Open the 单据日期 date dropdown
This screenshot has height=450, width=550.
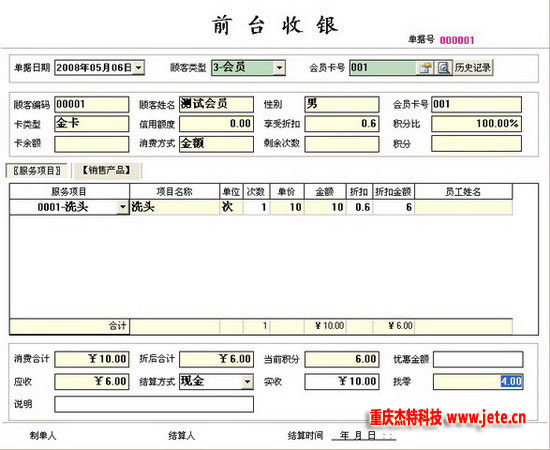click(x=139, y=68)
